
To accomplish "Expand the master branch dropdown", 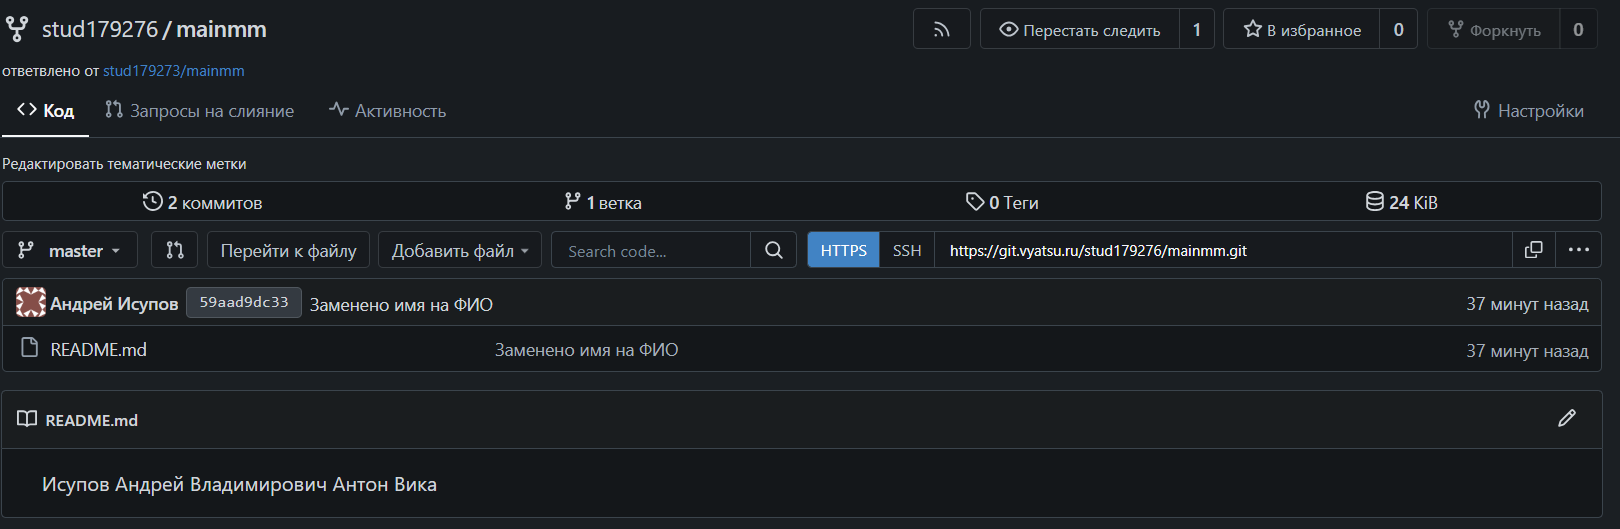I will [70, 250].
